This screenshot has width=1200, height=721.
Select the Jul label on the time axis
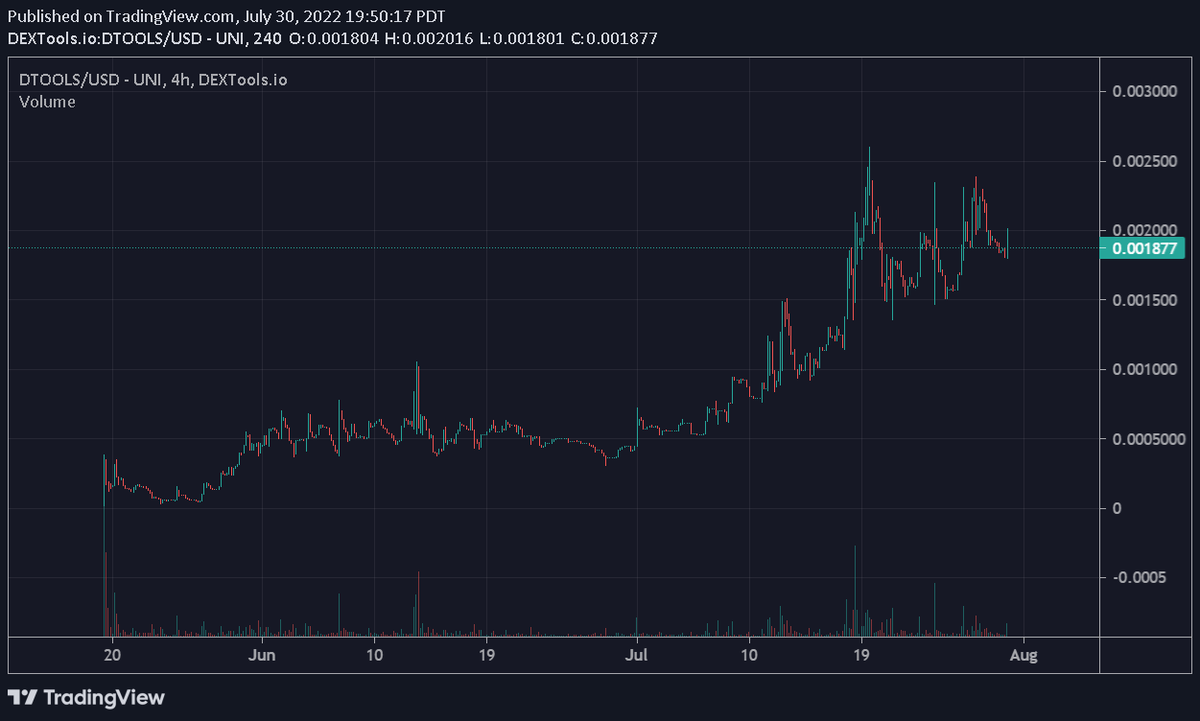tap(637, 655)
